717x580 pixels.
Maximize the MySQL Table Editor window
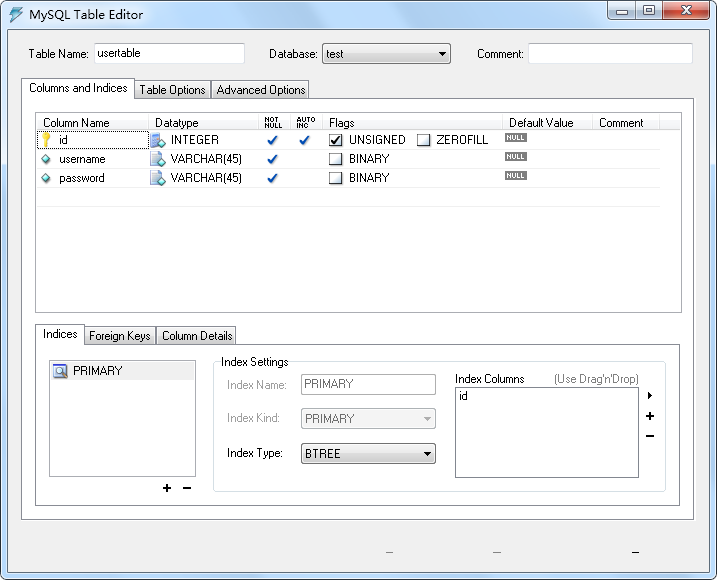(x=649, y=11)
